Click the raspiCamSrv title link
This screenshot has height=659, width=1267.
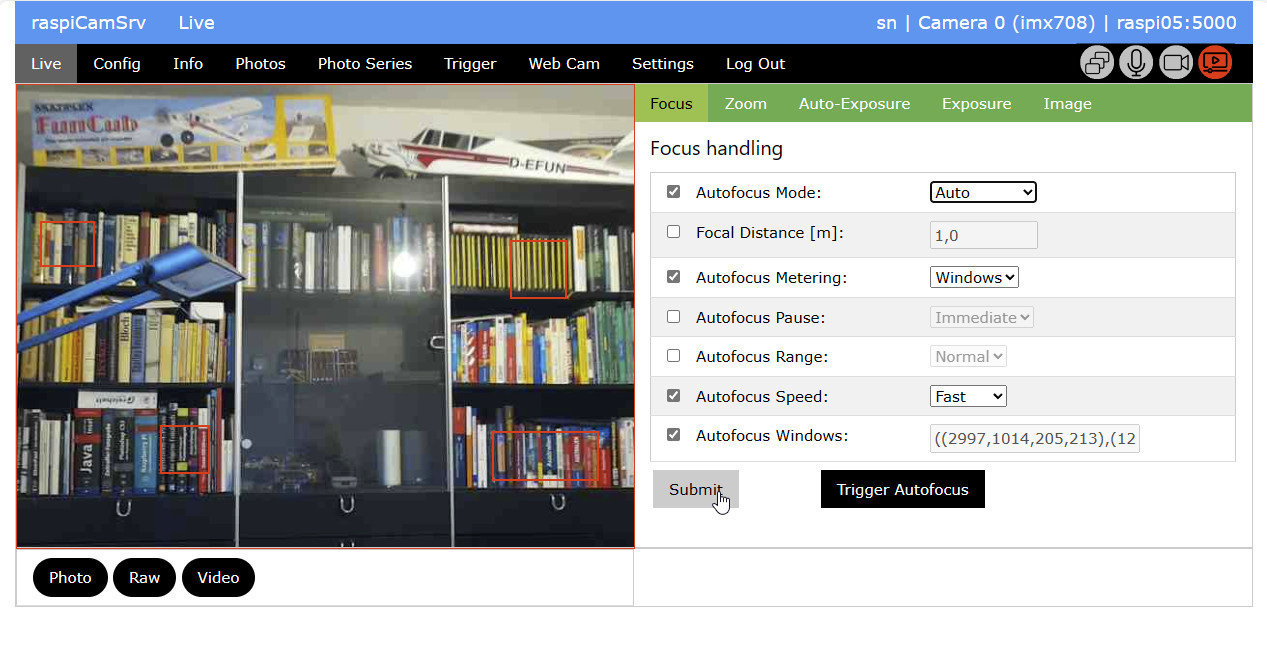(x=88, y=23)
